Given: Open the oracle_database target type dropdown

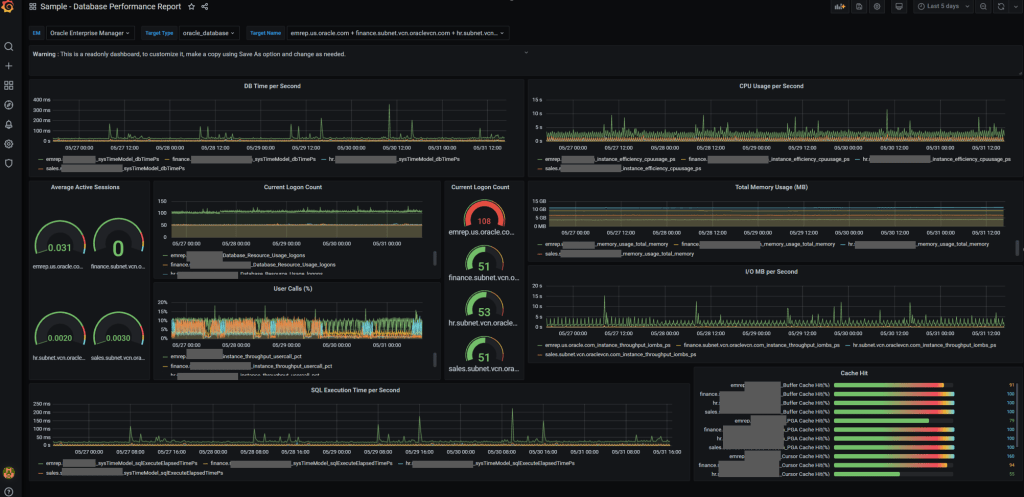Looking at the screenshot, I should click(208, 33).
